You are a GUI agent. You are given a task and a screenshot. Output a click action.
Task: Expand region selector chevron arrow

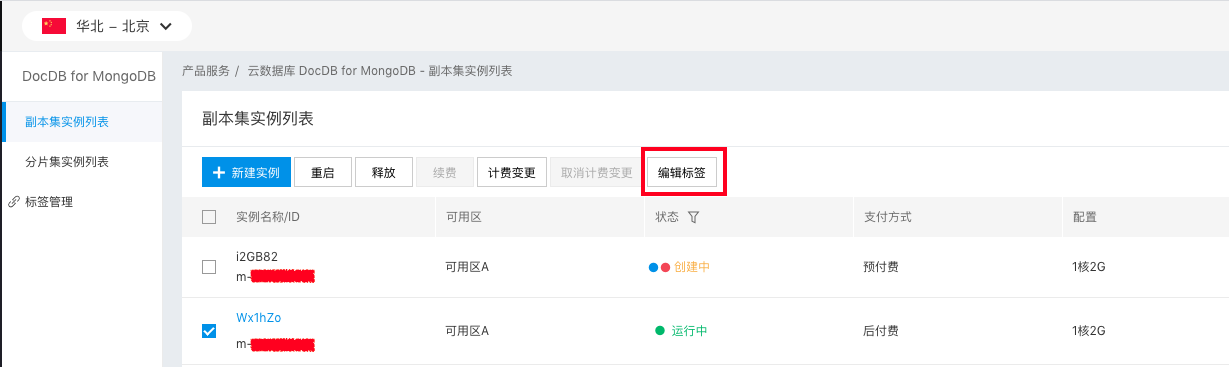click(165, 26)
